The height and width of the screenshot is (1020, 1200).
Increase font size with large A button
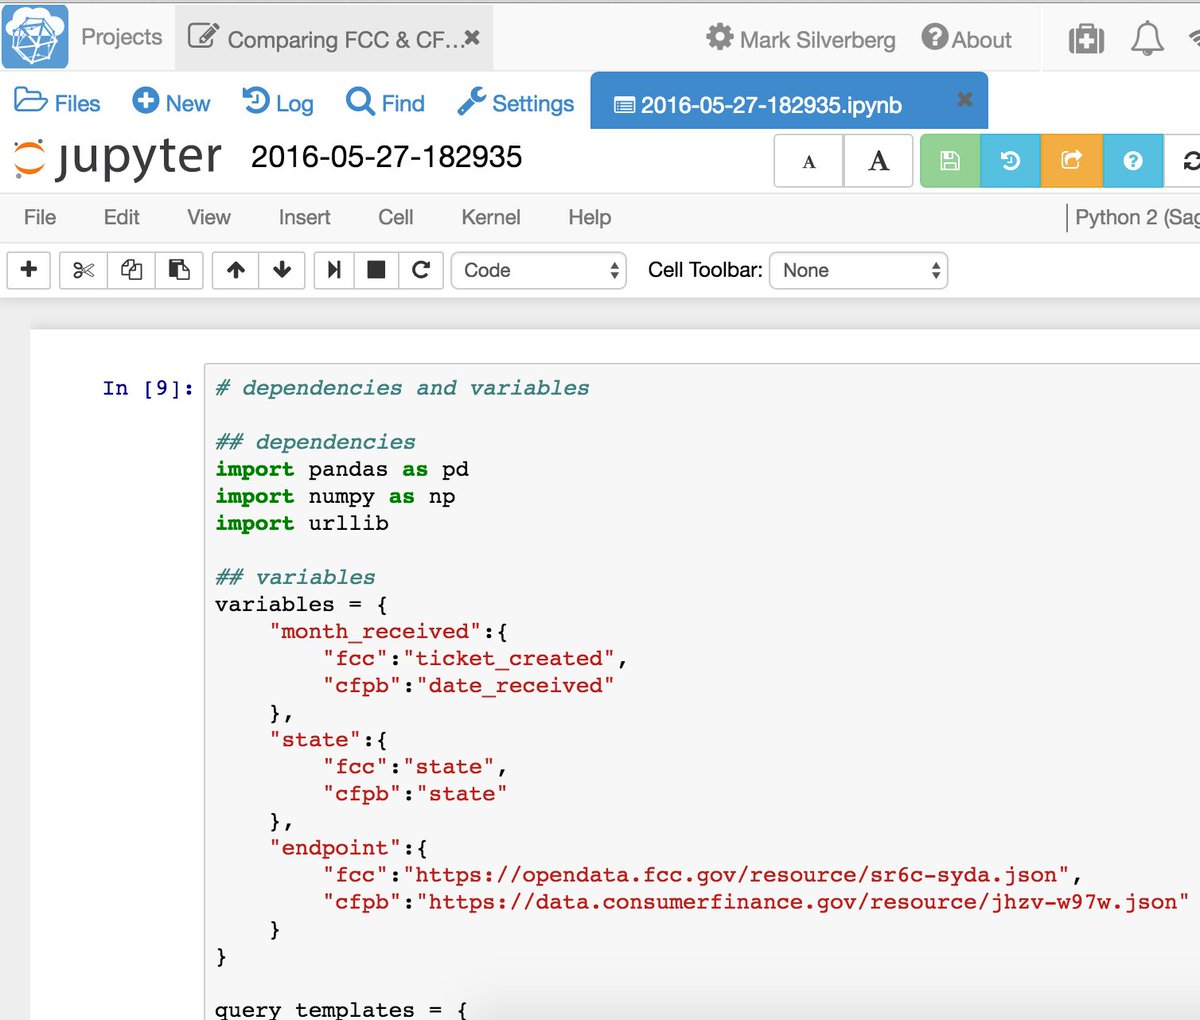(x=878, y=161)
